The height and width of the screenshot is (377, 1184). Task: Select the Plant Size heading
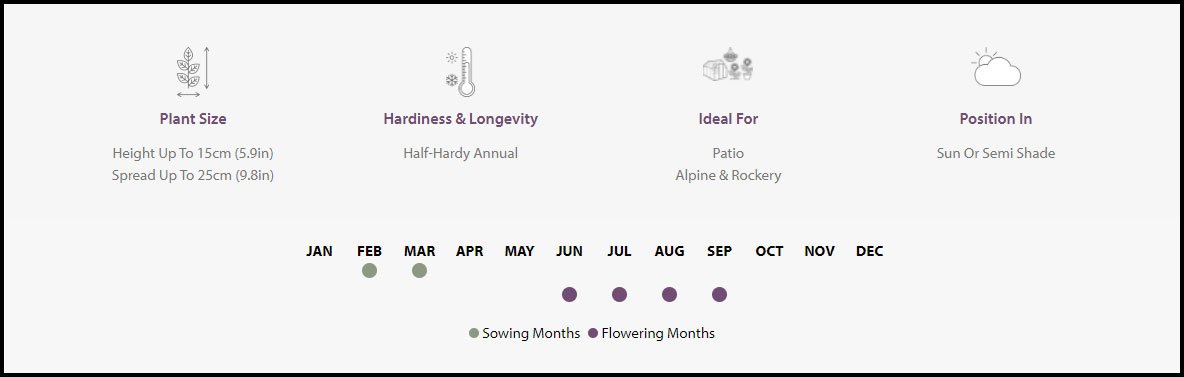point(193,119)
